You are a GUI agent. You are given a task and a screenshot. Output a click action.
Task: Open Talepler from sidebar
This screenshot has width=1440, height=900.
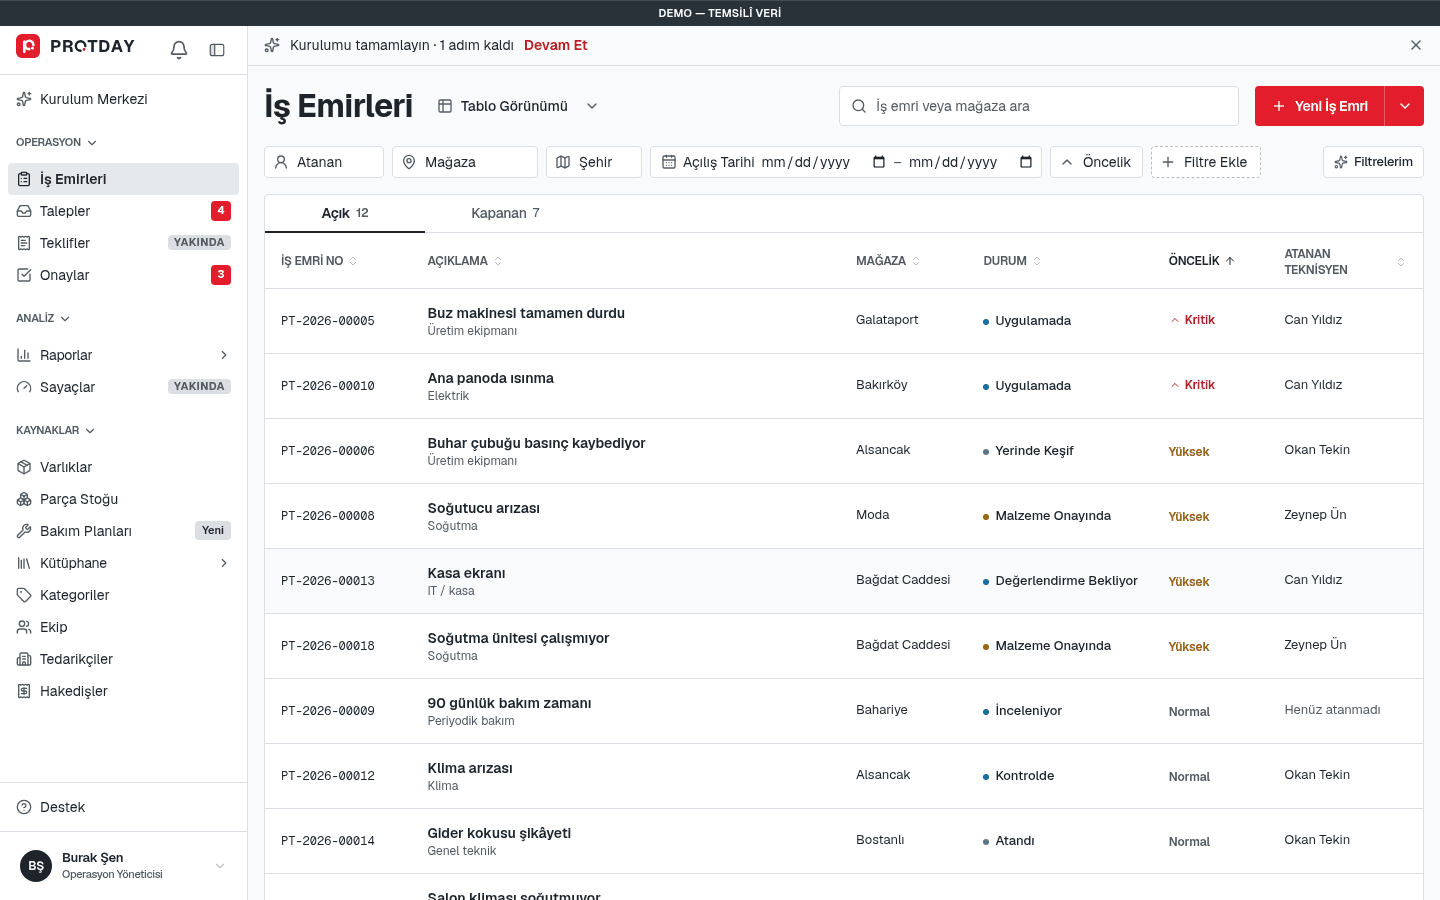coord(124,211)
